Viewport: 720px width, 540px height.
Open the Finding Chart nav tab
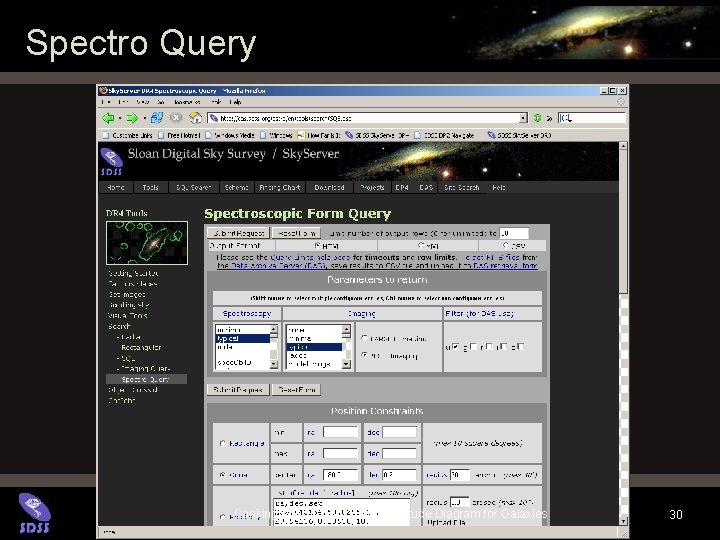click(280, 187)
